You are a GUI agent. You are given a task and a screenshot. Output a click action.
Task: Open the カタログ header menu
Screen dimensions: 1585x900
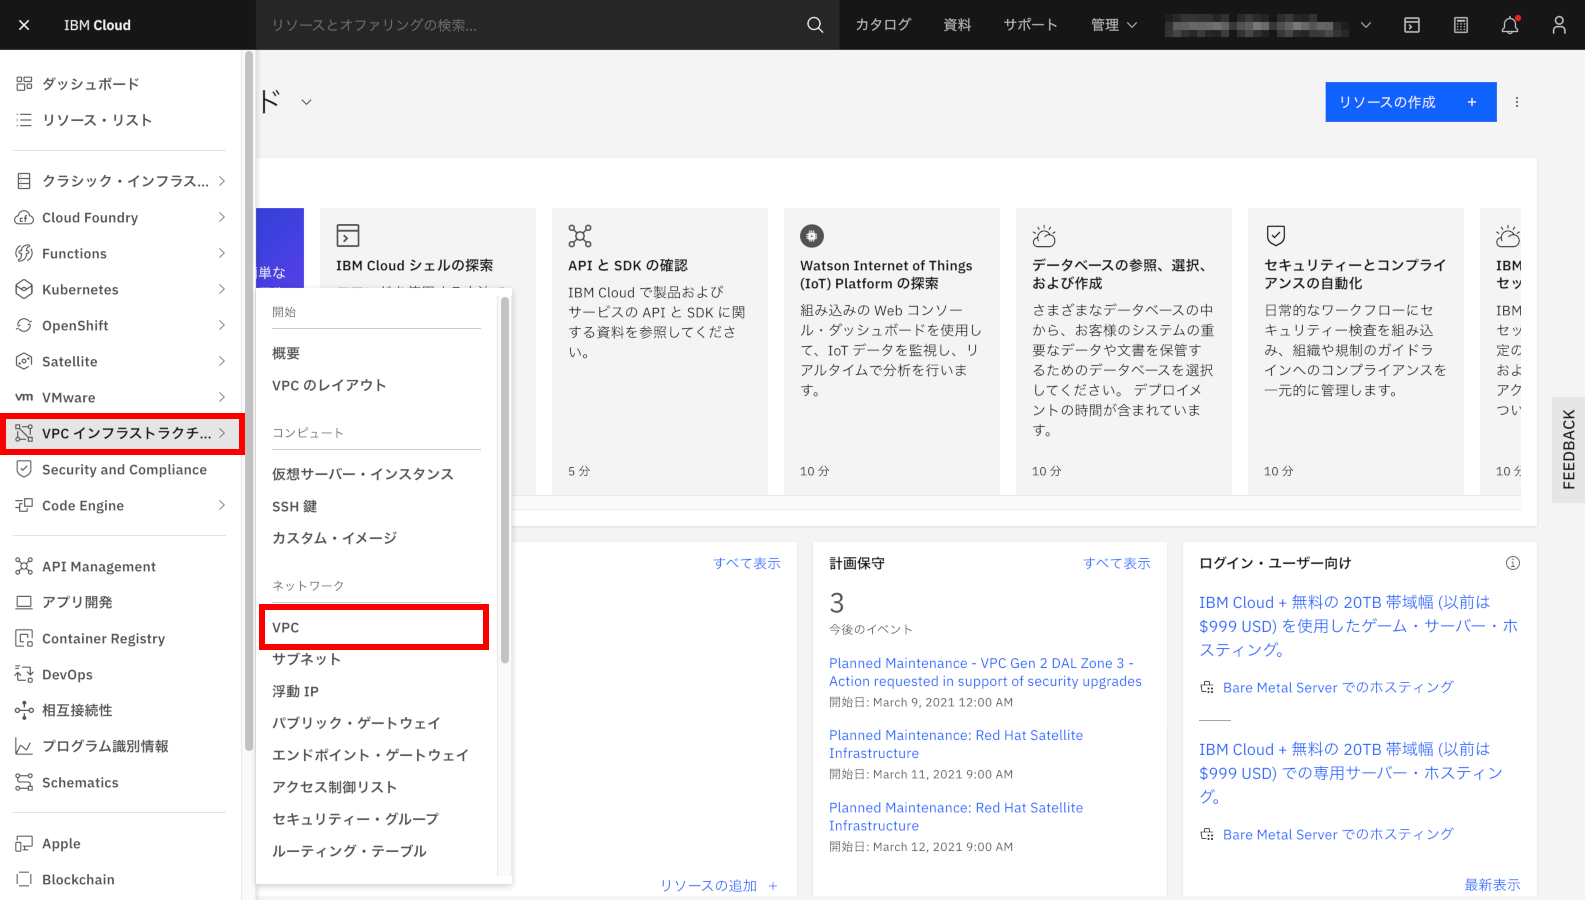click(883, 25)
